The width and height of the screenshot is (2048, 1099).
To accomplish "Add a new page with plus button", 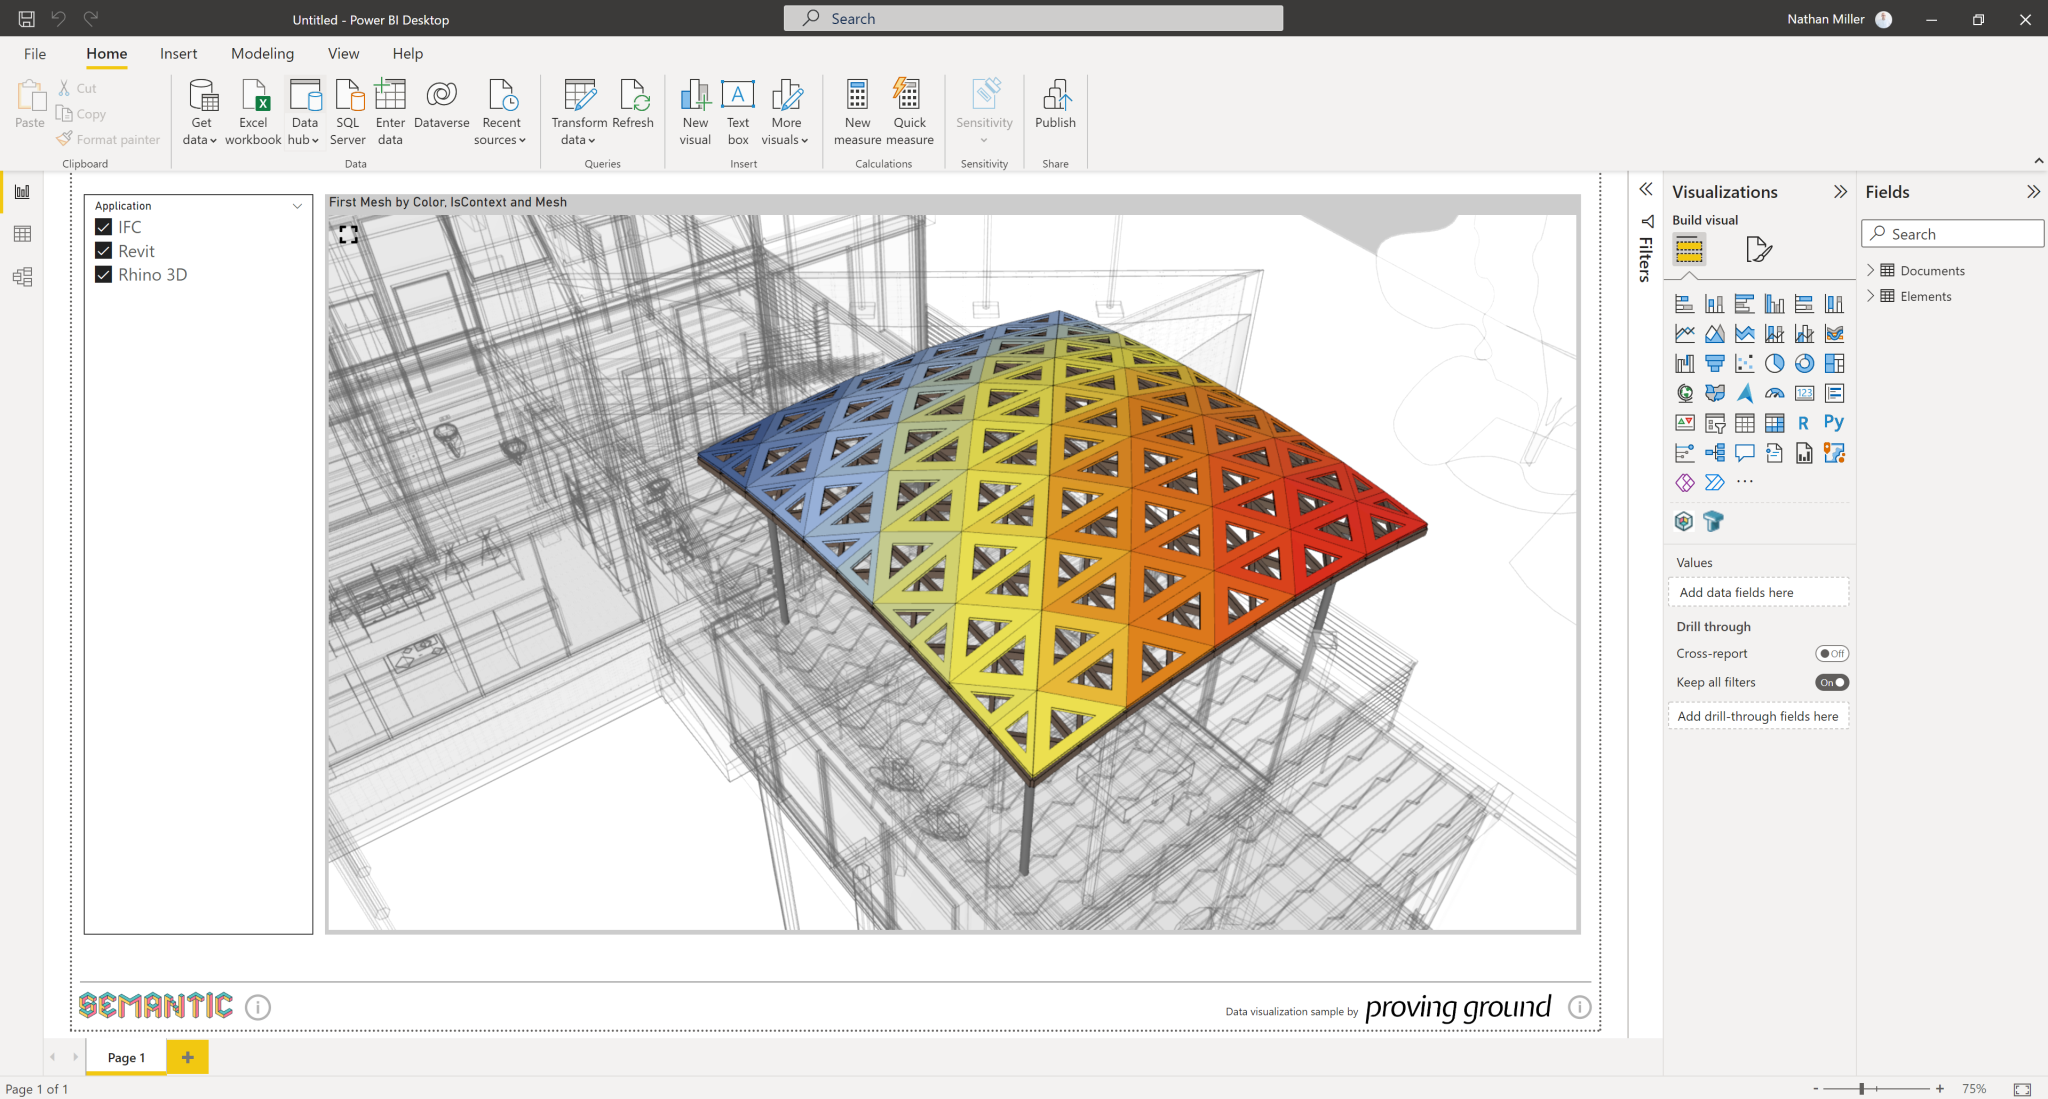I will 187,1056.
